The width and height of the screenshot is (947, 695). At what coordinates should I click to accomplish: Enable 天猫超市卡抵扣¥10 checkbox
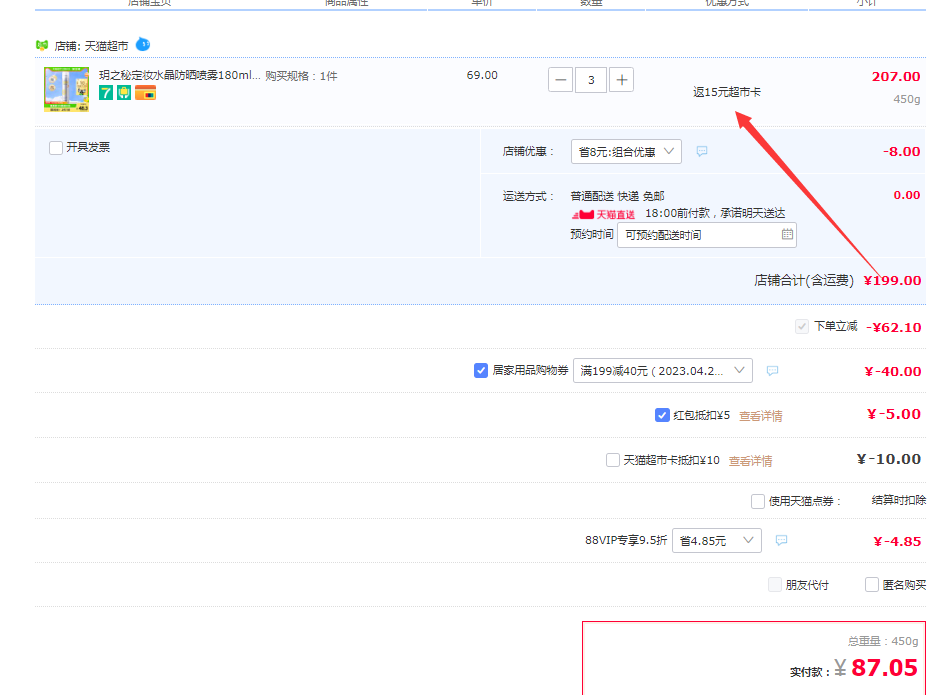pyautogui.click(x=612, y=460)
